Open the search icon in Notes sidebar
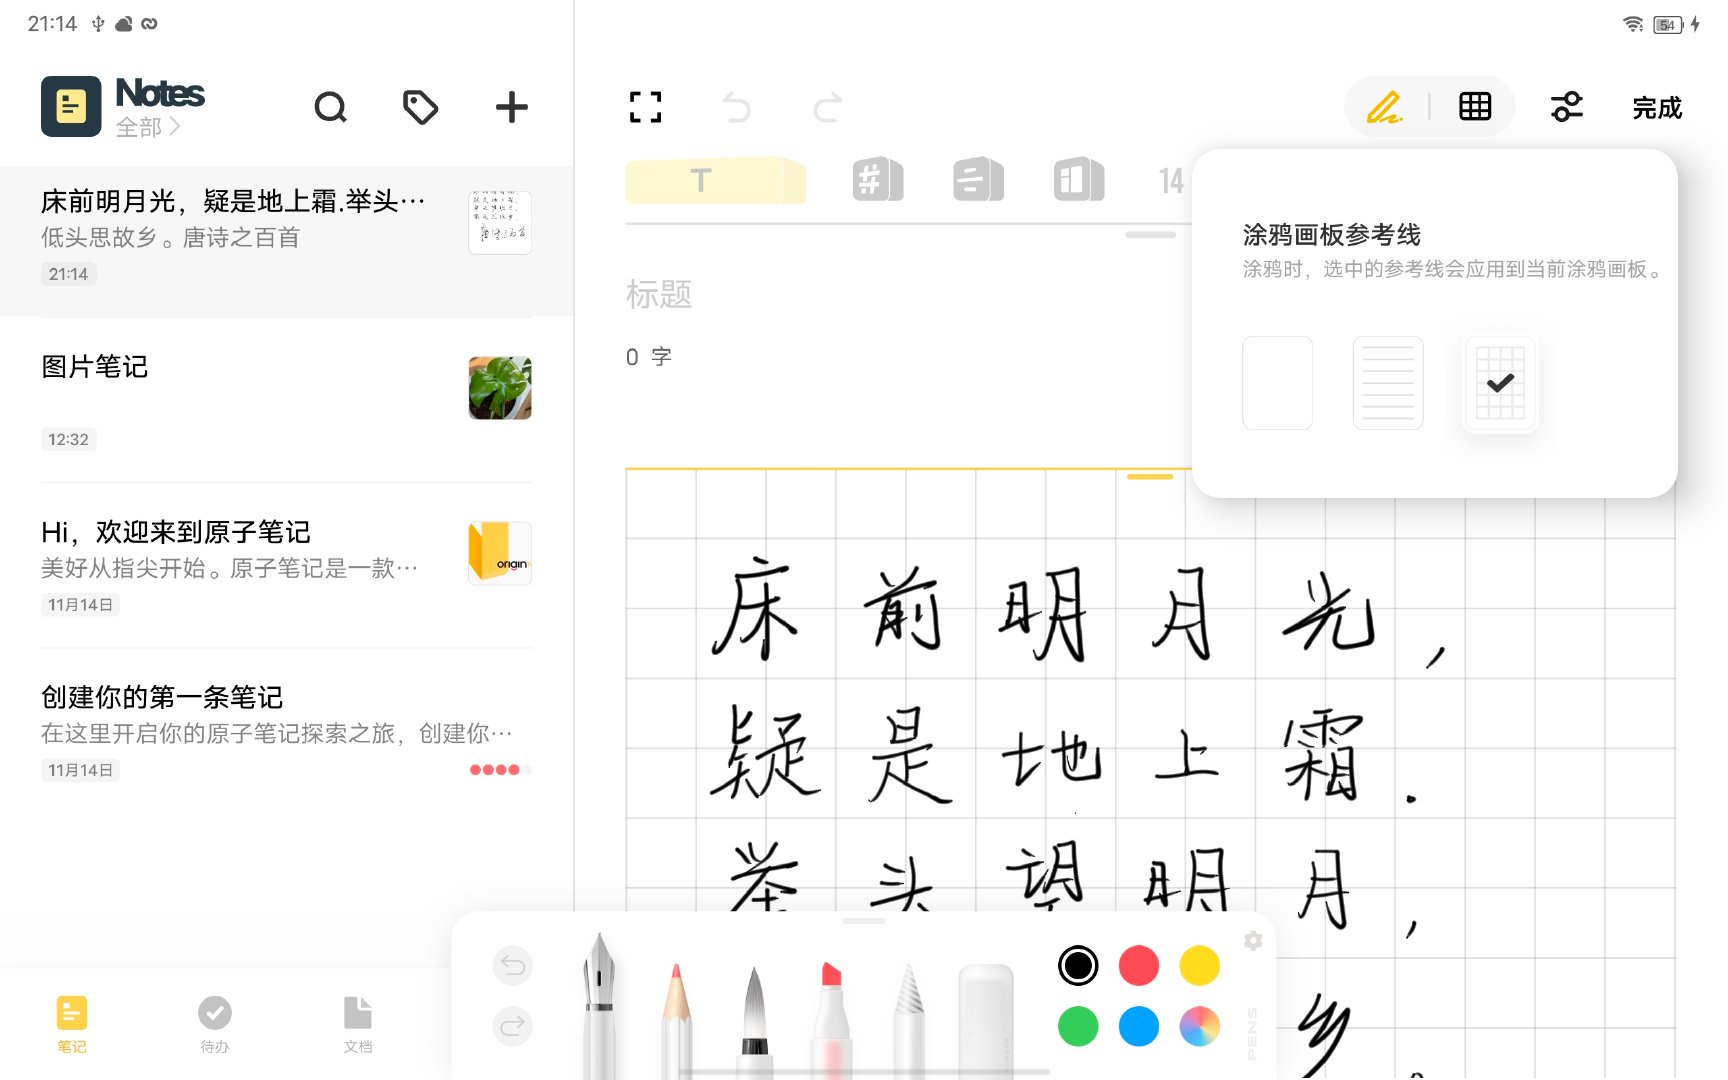Viewport: 1728px width, 1080px height. tap(330, 107)
